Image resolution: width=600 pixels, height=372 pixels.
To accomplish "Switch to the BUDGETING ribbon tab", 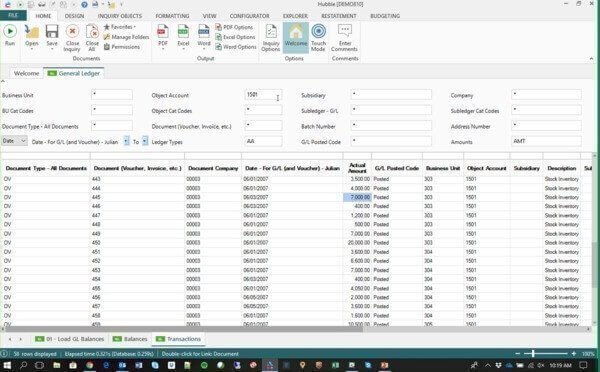I will [385, 16].
